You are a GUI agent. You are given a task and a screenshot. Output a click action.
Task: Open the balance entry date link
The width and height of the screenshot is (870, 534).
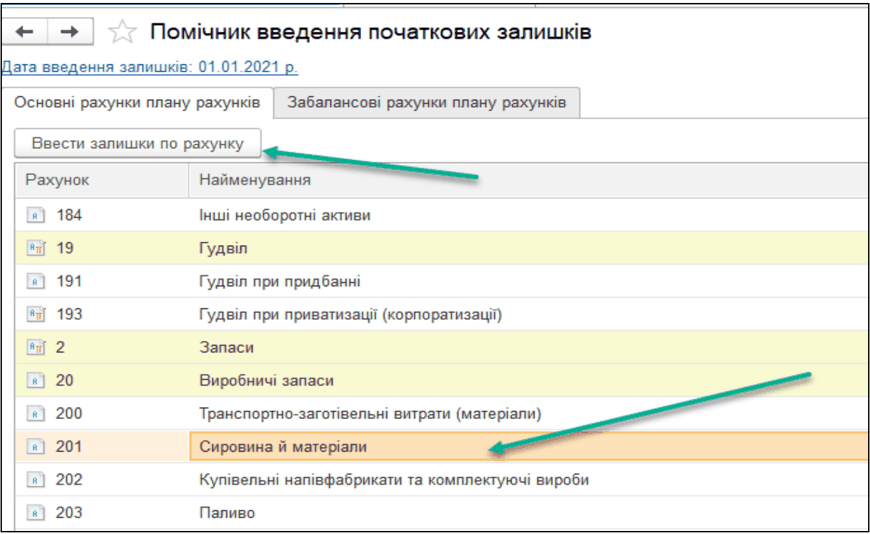[x=150, y=68]
